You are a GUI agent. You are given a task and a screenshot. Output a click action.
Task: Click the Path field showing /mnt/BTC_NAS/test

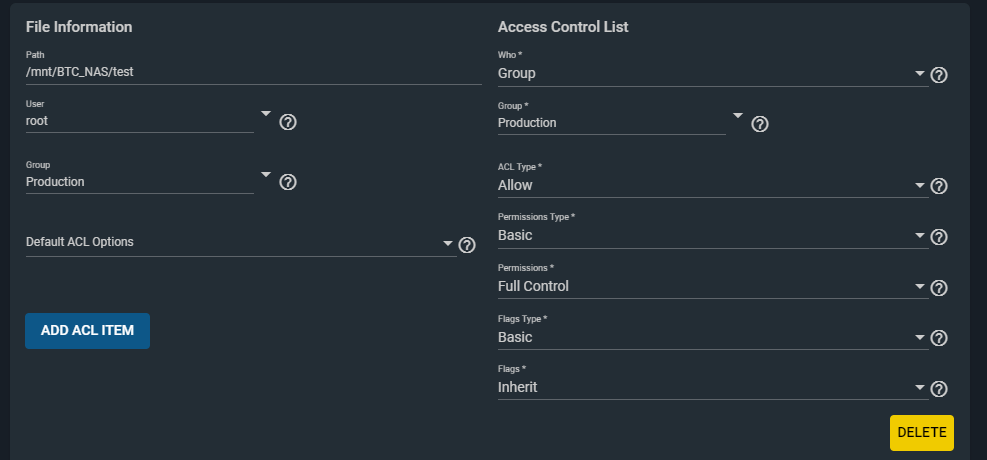pos(254,72)
